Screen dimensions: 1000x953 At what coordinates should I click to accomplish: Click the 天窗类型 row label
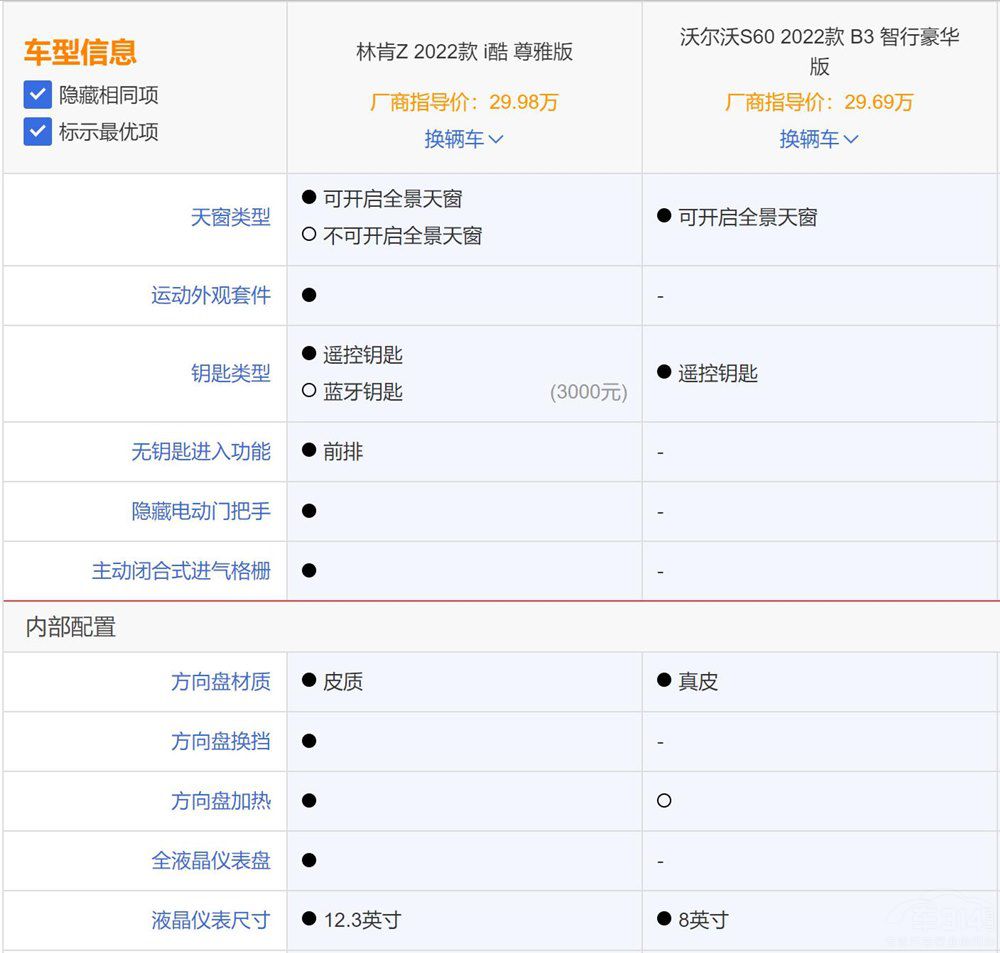point(230,217)
